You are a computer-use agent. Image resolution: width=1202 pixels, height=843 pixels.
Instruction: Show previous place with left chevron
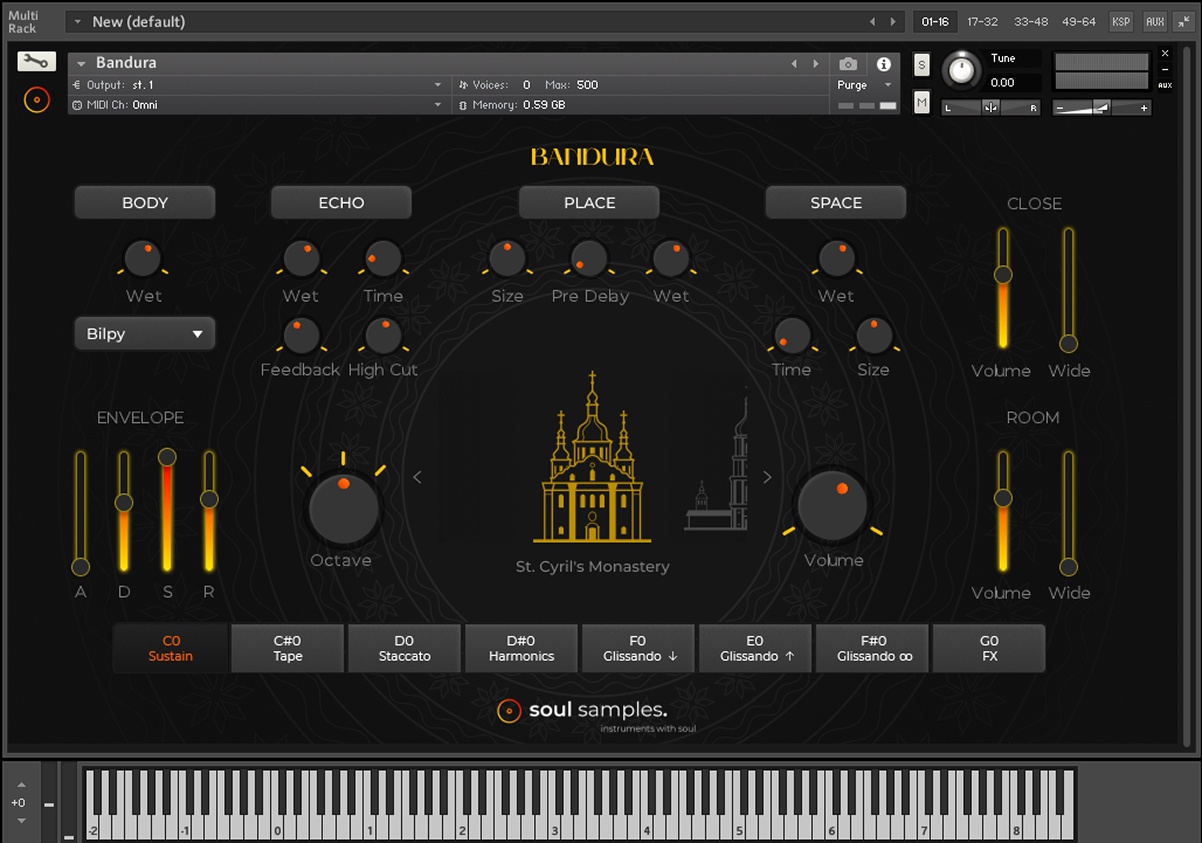tap(417, 477)
